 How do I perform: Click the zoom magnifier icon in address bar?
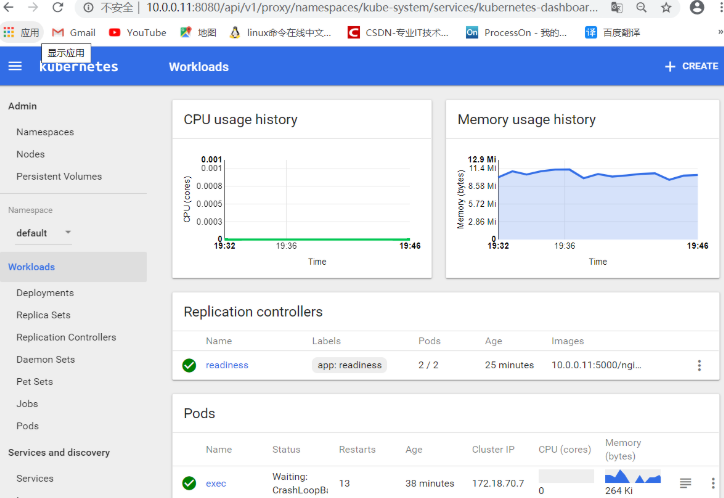click(x=641, y=7)
